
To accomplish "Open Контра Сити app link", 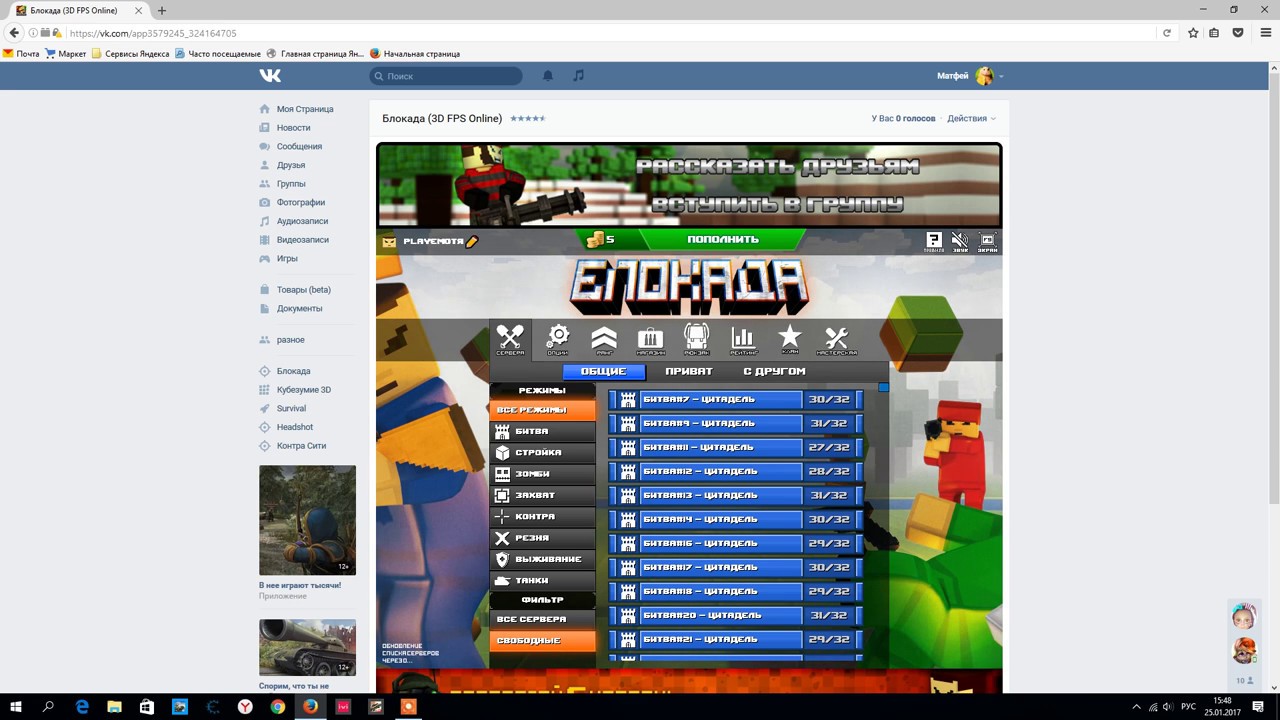I will pos(301,446).
